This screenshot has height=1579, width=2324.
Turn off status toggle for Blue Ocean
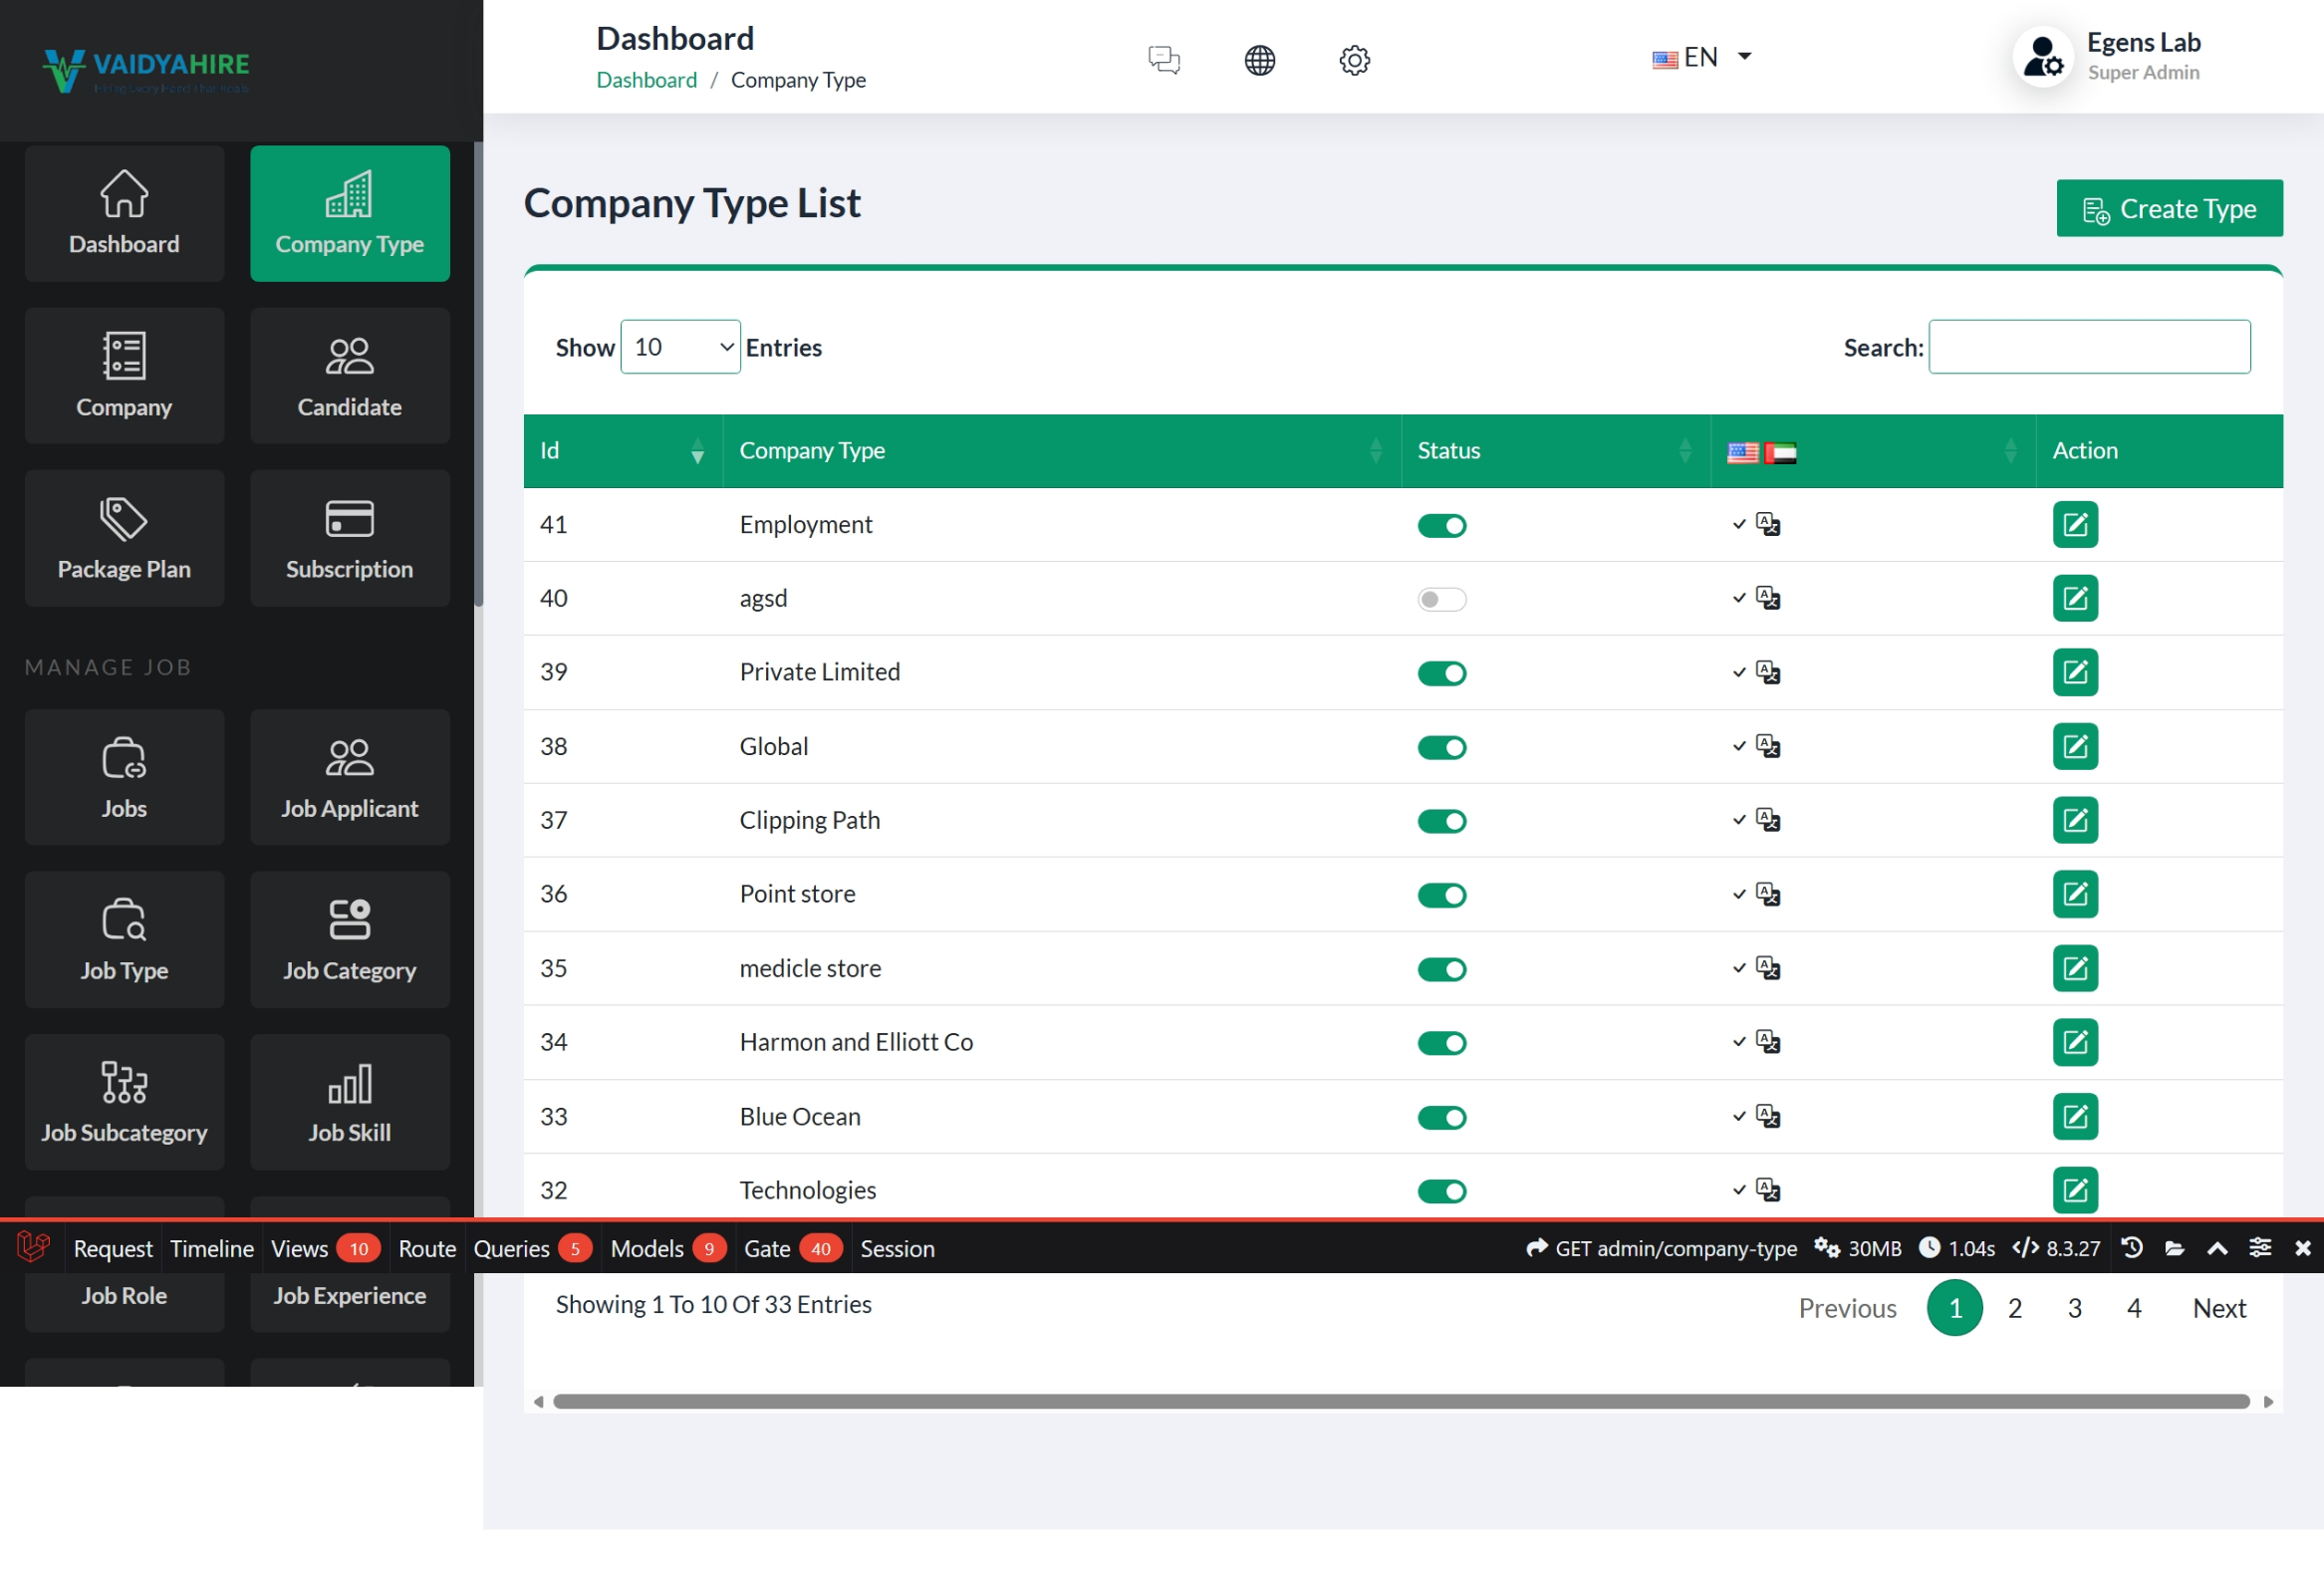(x=1441, y=1117)
